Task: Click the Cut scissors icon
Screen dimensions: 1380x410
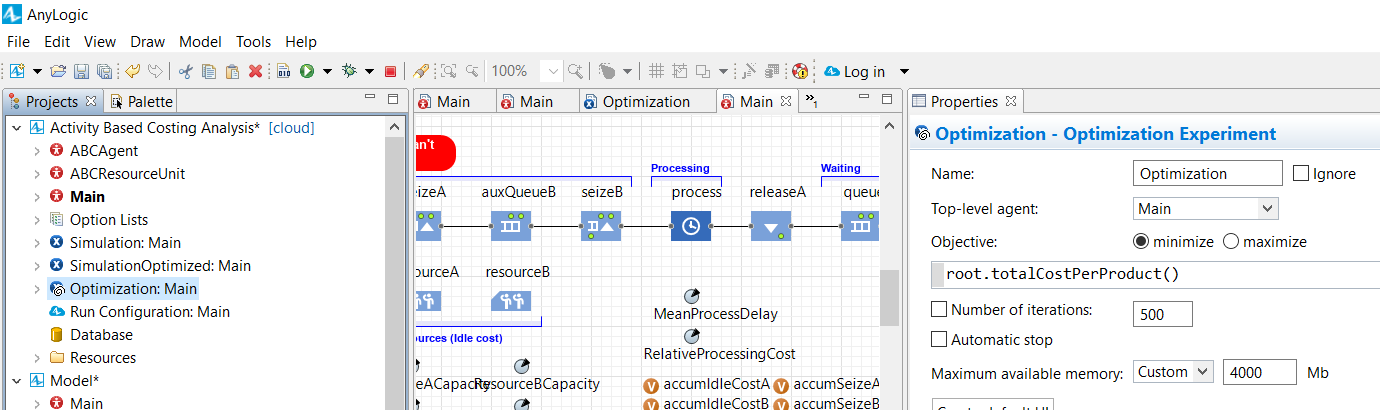Action: (x=186, y=71)
